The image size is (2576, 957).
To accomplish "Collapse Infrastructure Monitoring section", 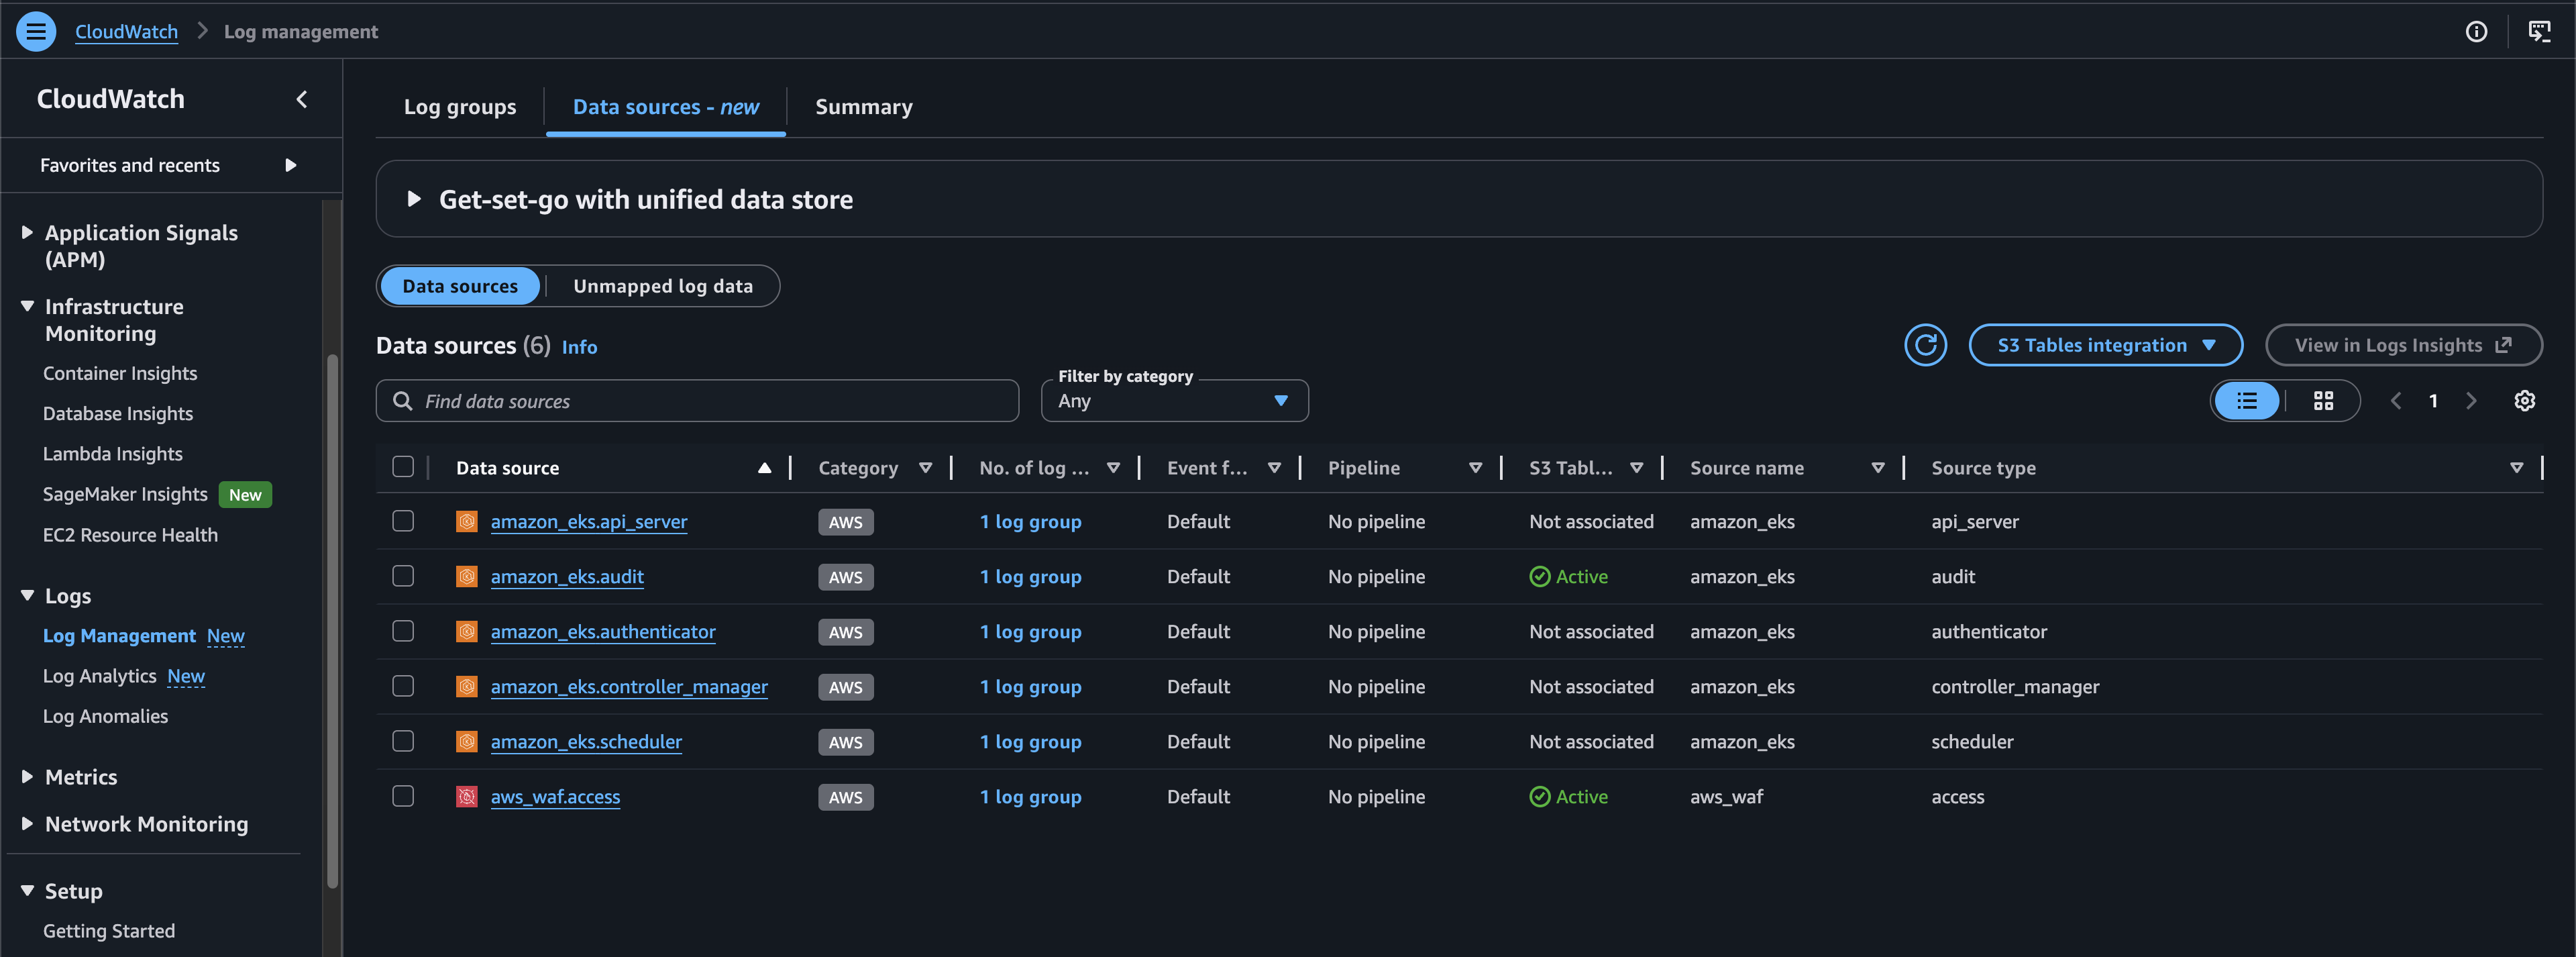I will 27,306.
